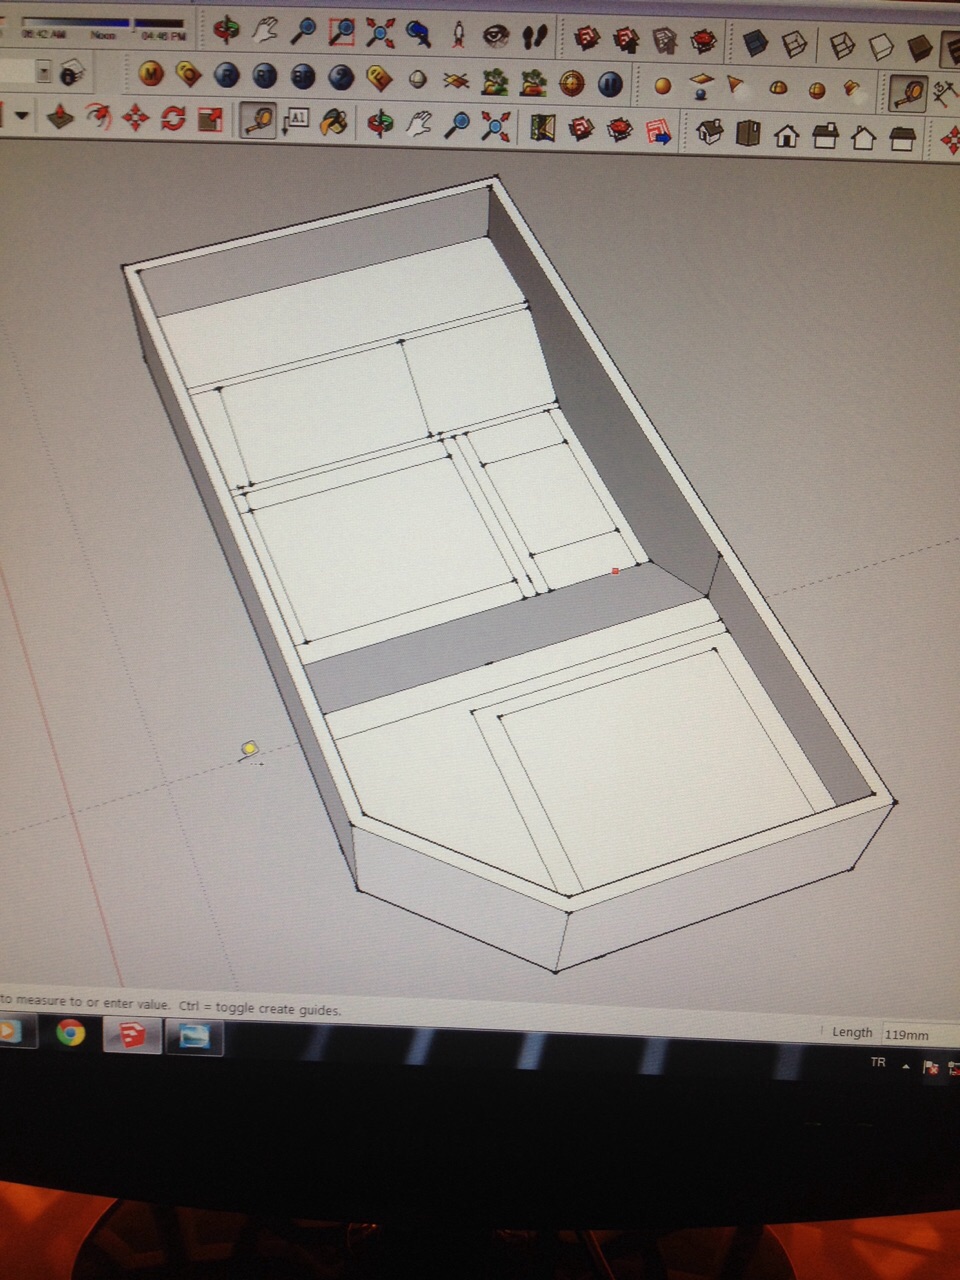This screenshot has width=960, height=1280.
Task: Select the Orbit tool in top toolbar
Action: point(227,30)
